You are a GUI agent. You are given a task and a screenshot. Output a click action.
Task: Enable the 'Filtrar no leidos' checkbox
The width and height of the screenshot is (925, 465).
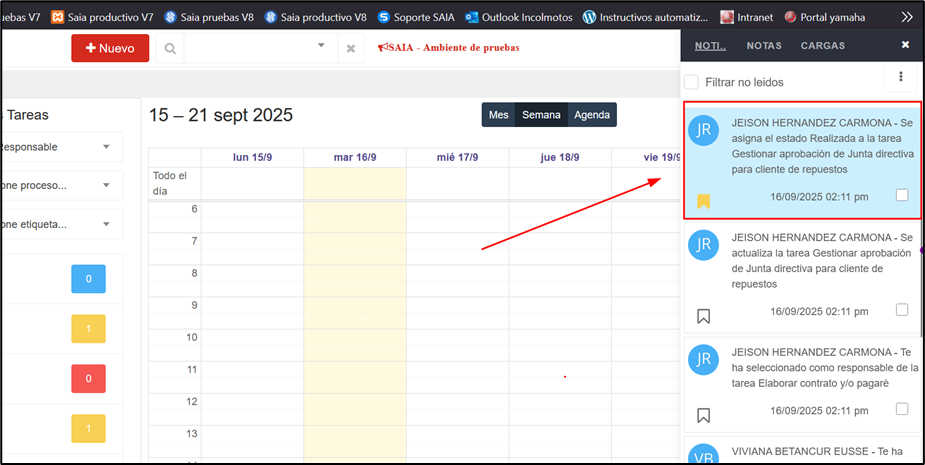click(691, 82)
